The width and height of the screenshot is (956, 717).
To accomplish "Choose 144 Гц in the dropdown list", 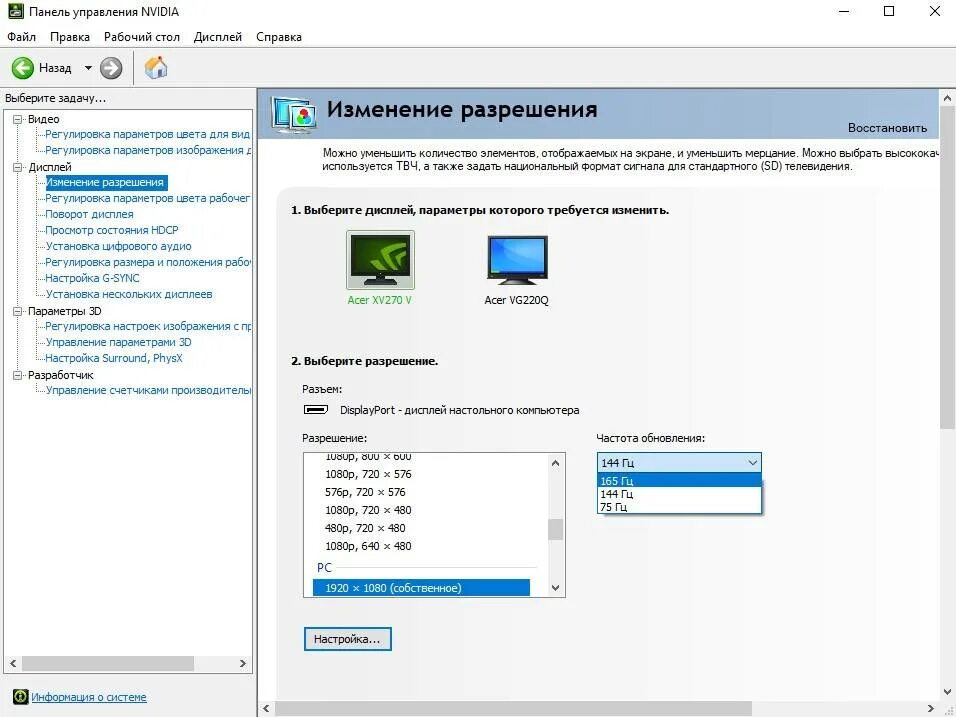I will click(679, 494).
